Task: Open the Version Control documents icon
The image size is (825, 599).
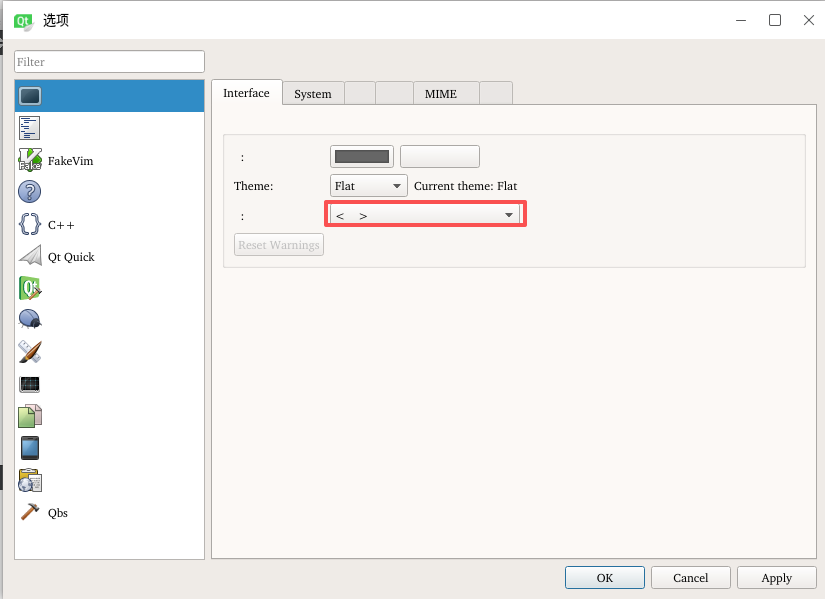Action: [30, 416]
